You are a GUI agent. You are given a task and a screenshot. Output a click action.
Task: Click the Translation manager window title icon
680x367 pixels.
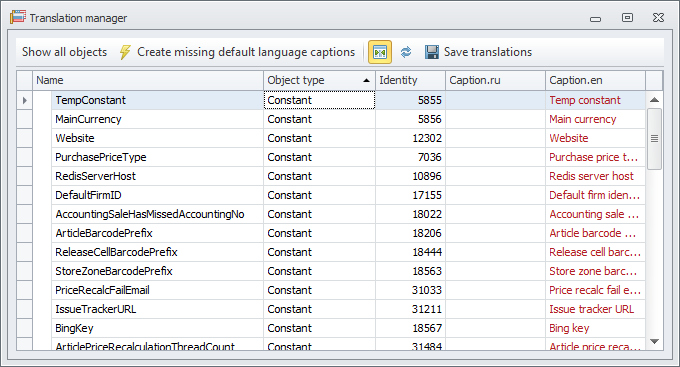point(18,17)
